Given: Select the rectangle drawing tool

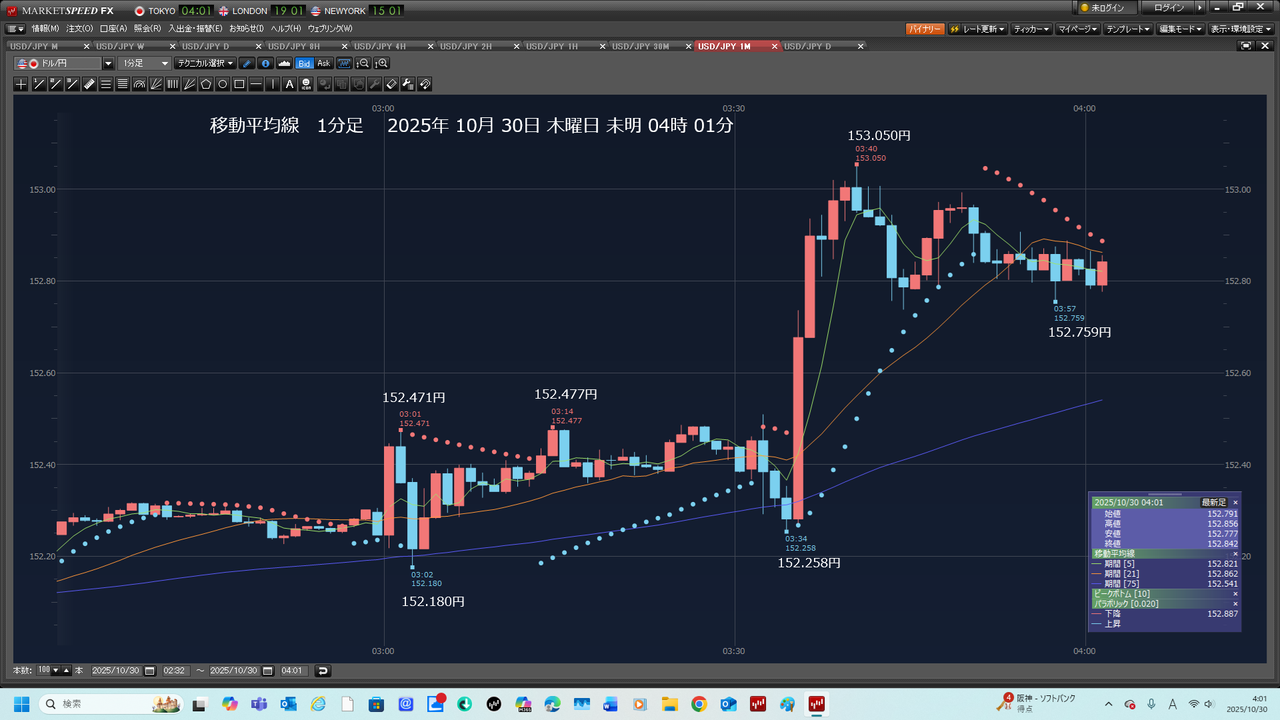Looking at the screenshot, I should 240,84.
